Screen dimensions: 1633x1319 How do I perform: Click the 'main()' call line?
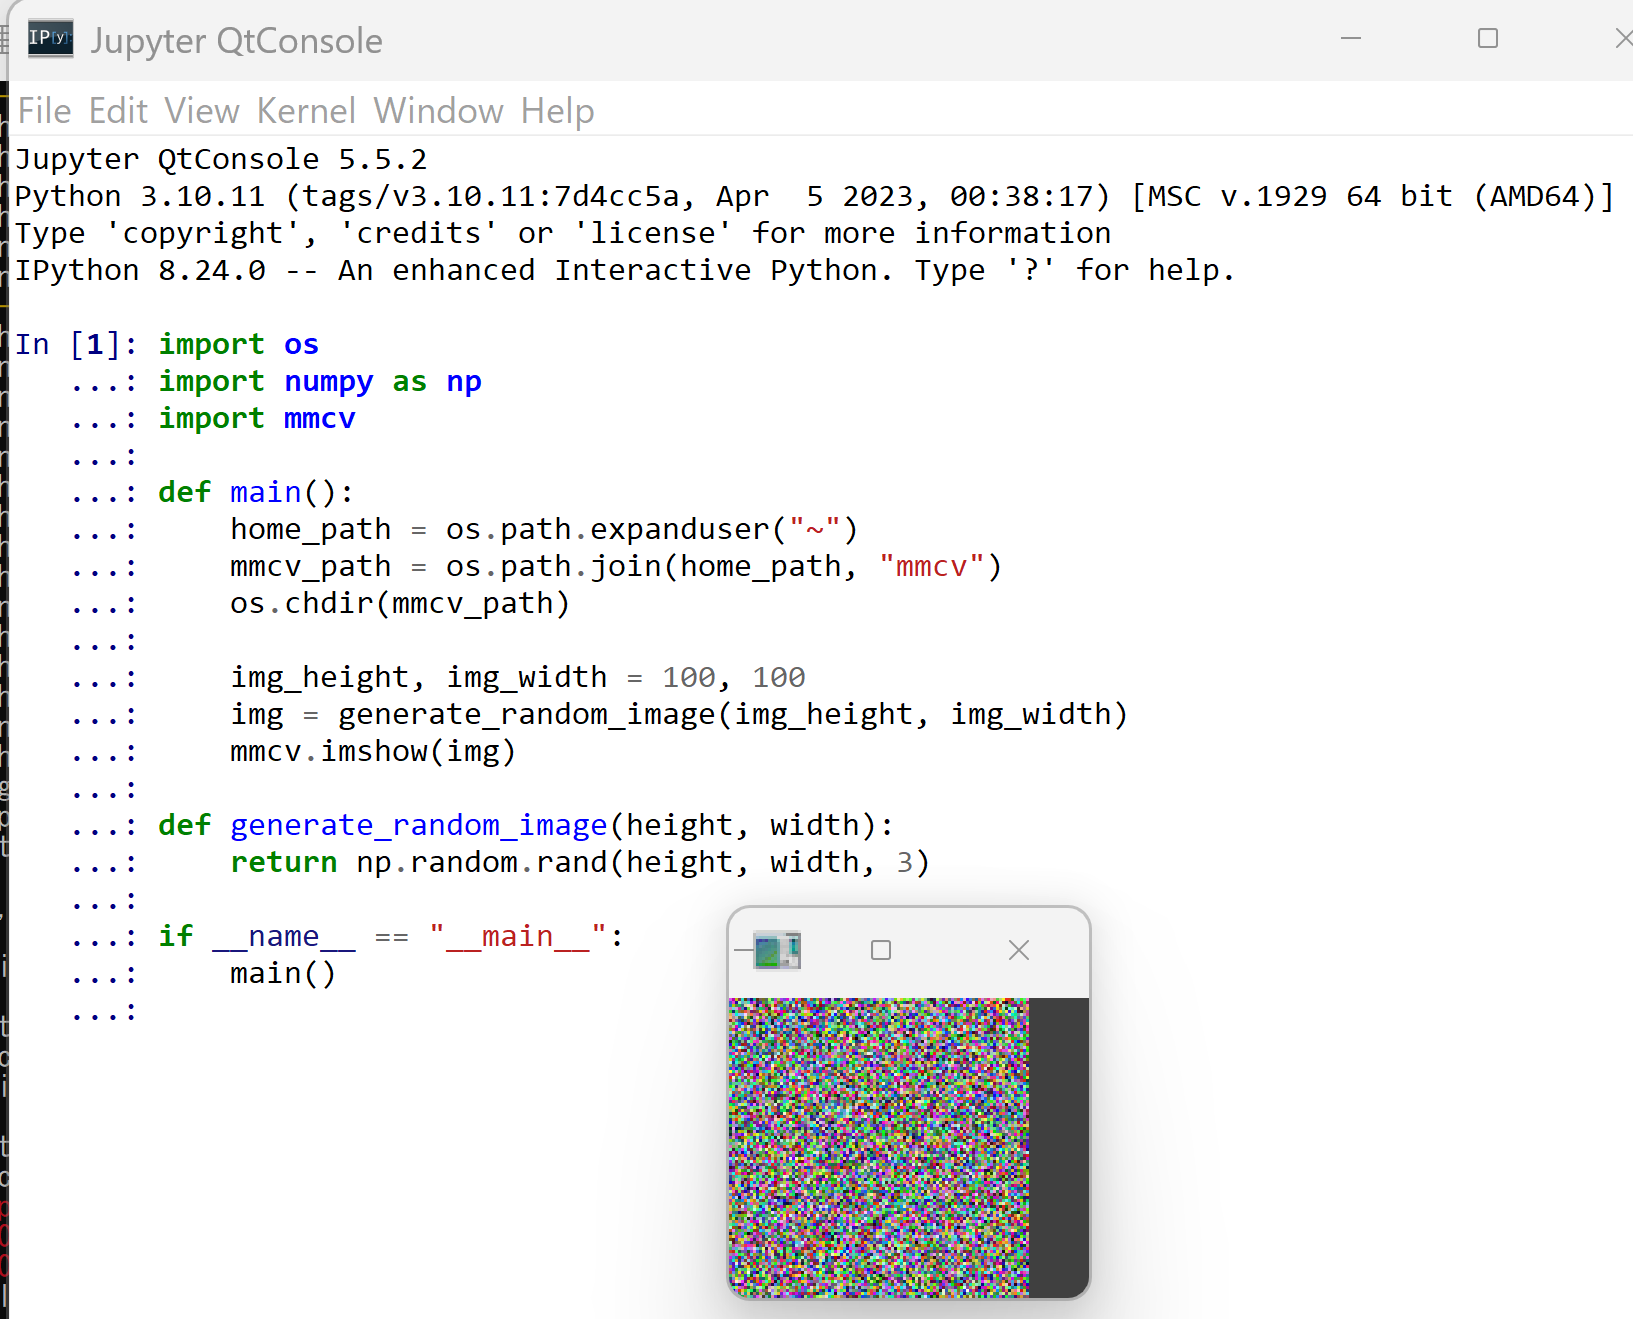pos(283,974)
